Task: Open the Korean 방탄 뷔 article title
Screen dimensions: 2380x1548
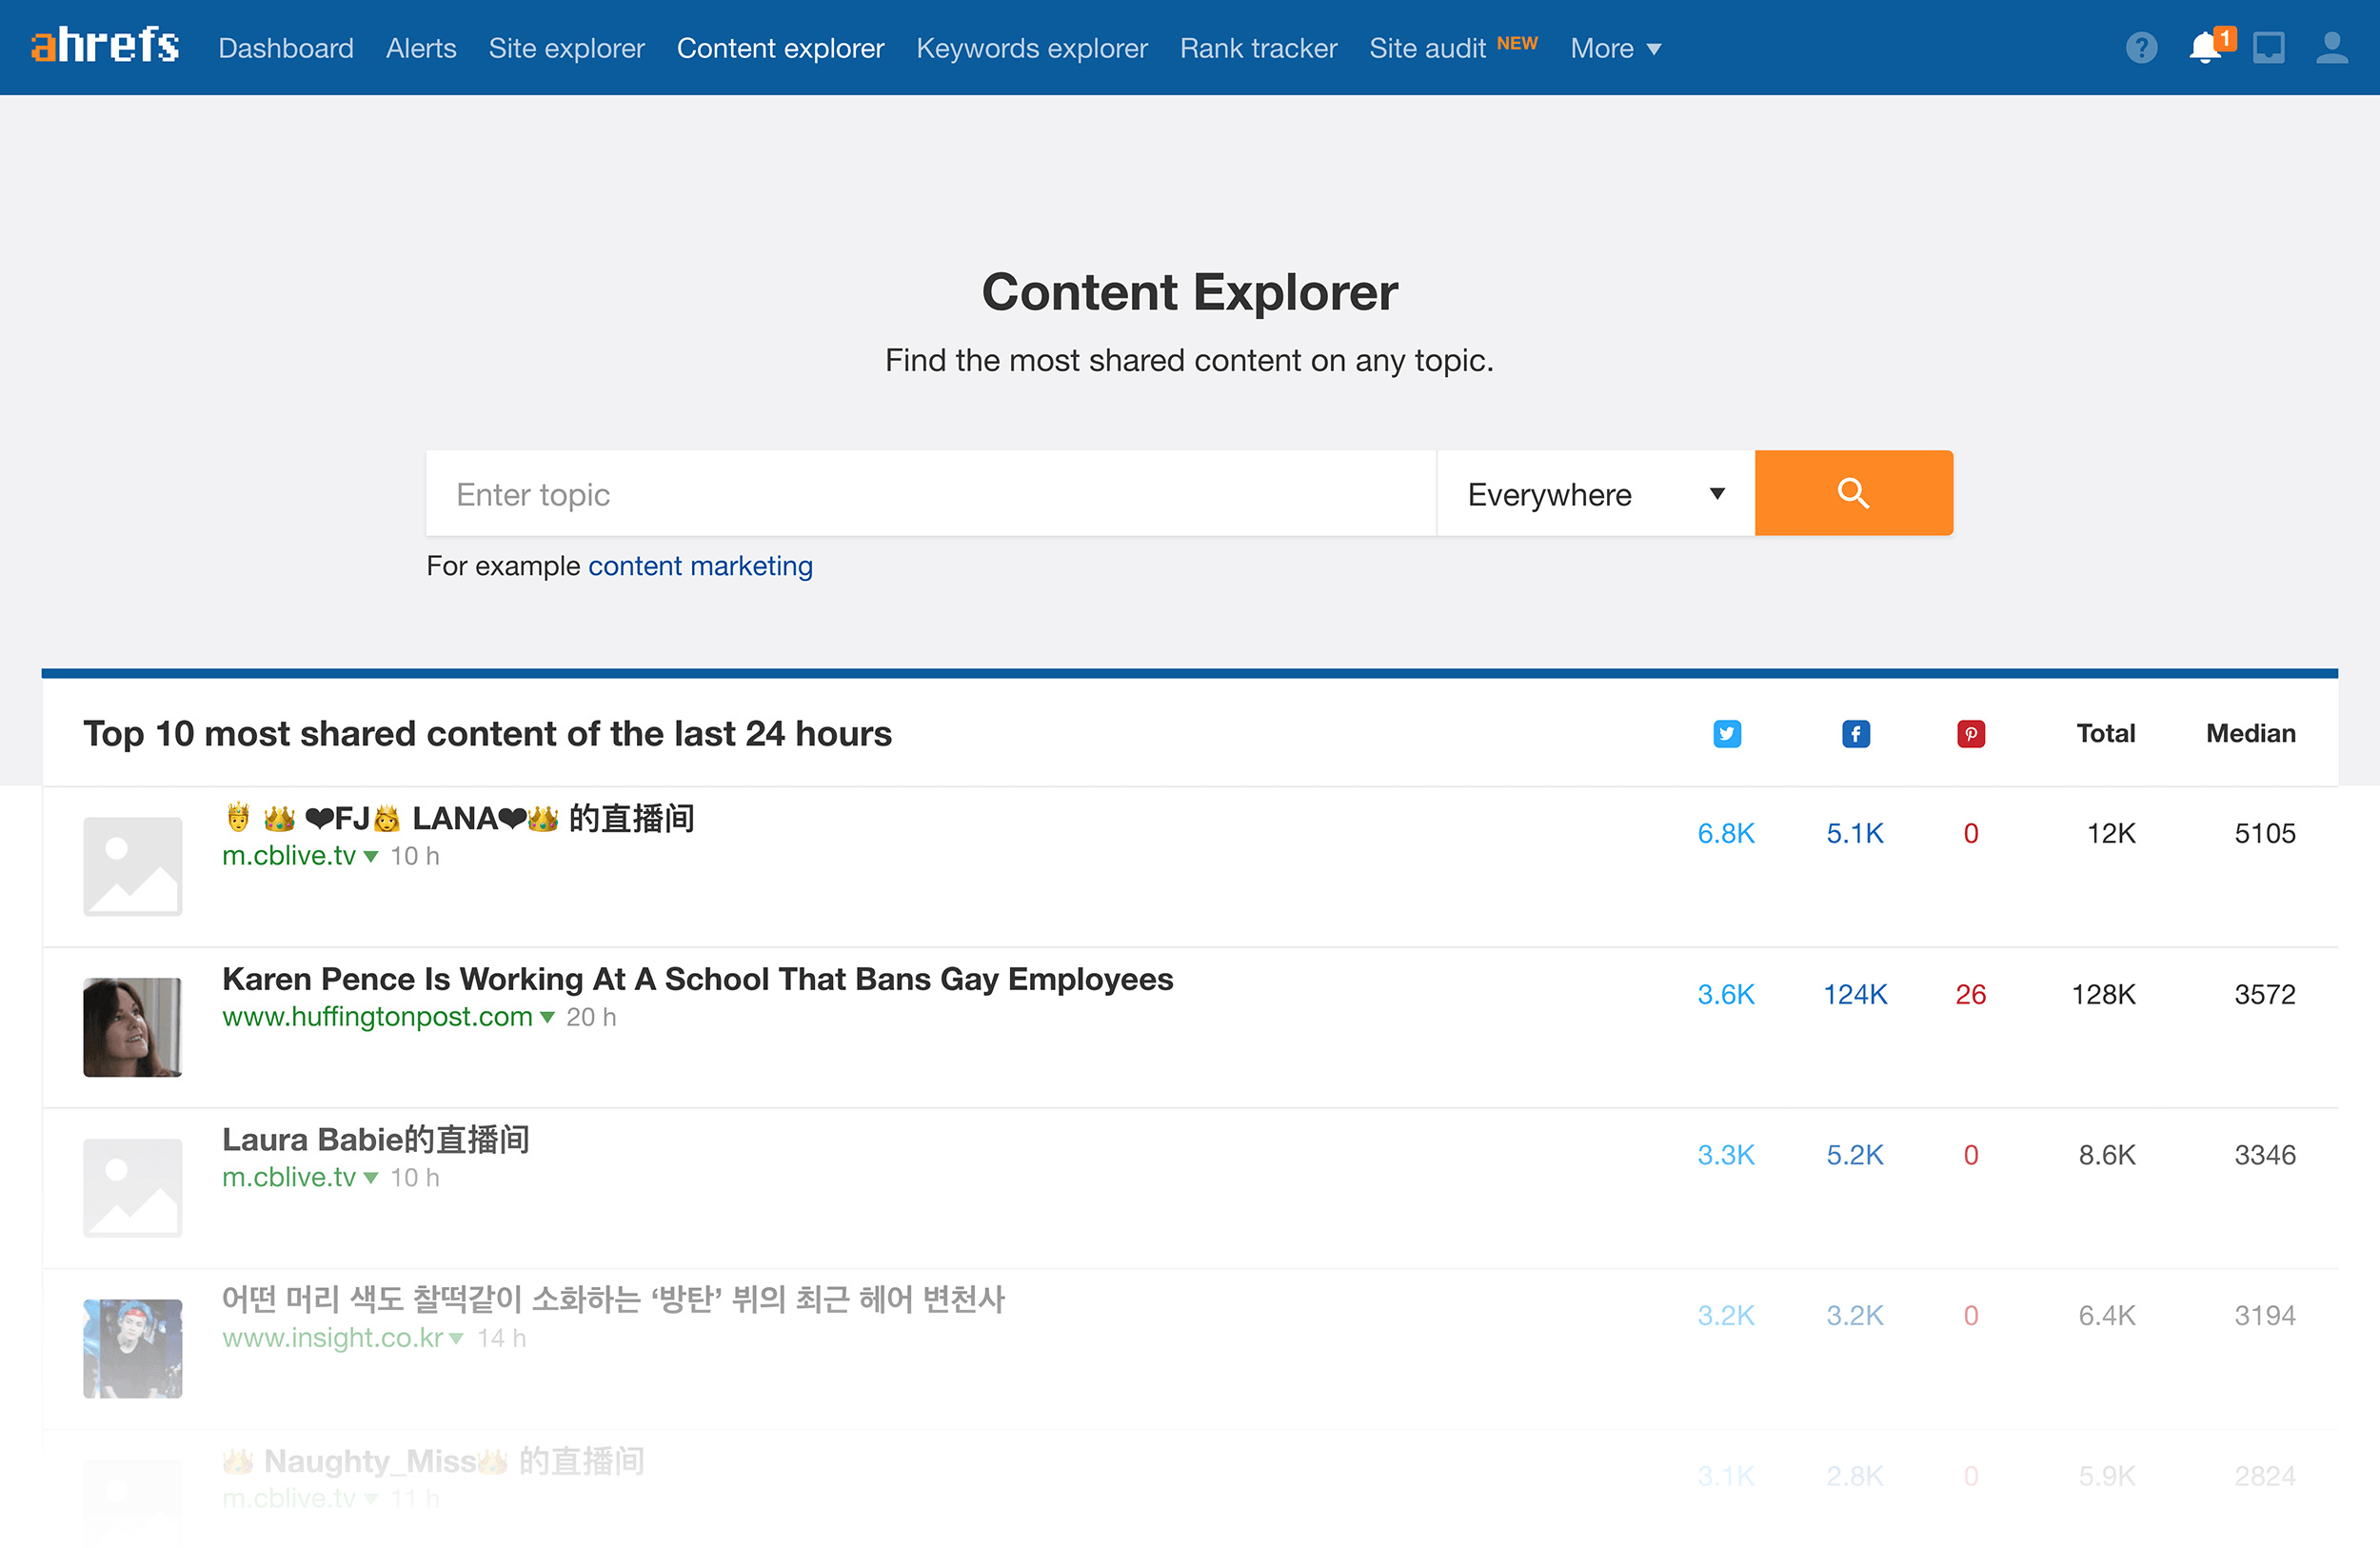Action: click(613, 1300)
